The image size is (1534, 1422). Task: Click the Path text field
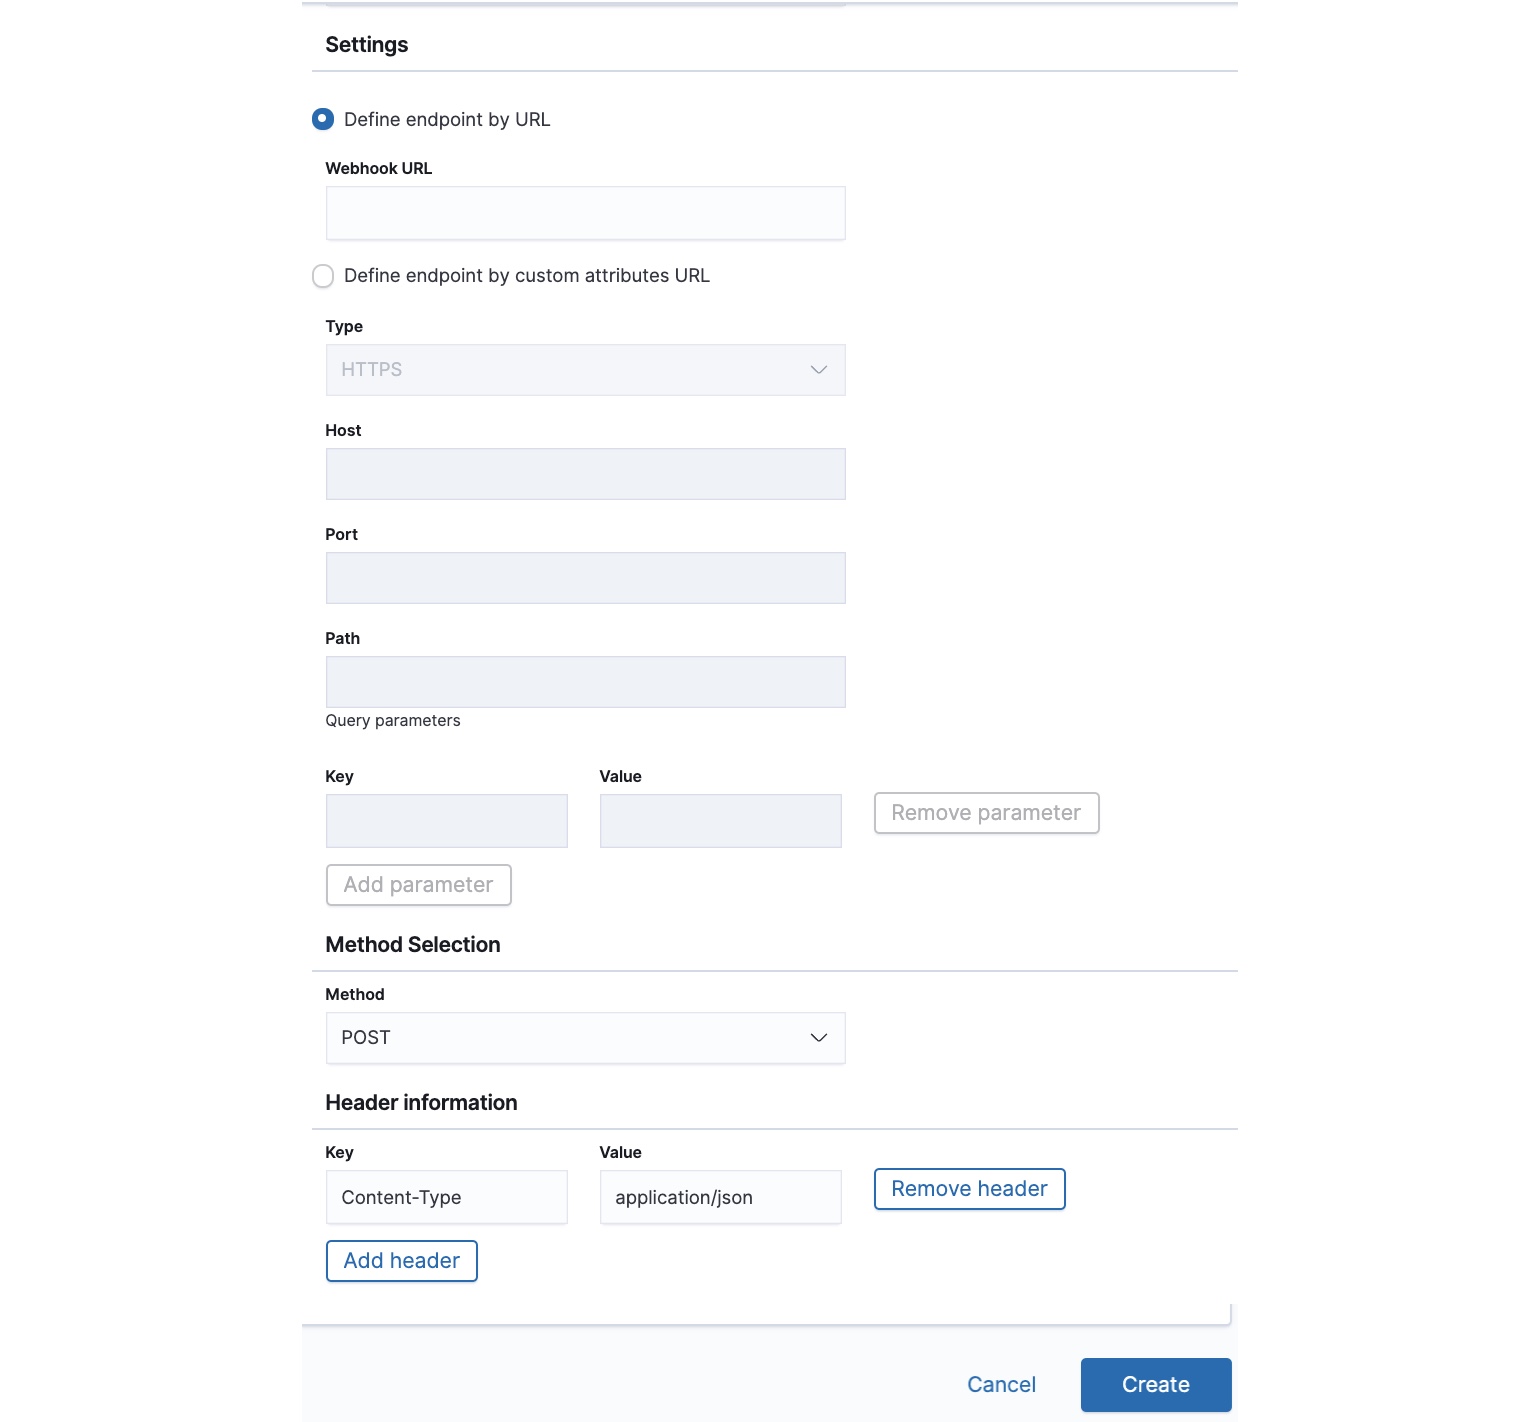click(585, 682)
